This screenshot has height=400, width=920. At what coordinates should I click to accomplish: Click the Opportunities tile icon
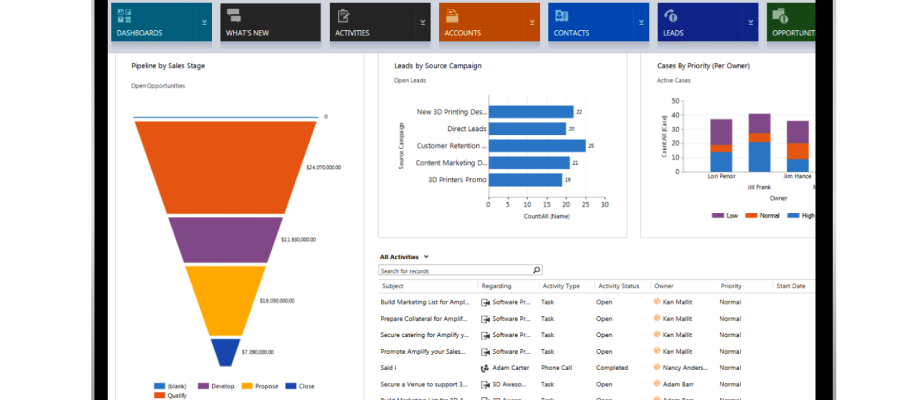pos(779,16)
